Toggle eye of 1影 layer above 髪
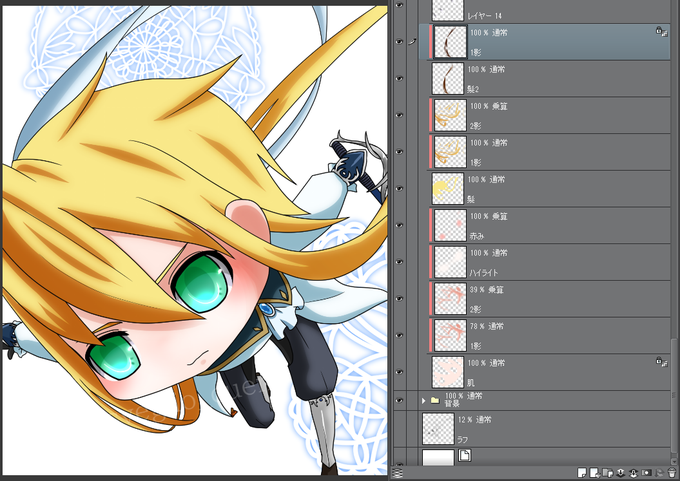 point(399,152)
